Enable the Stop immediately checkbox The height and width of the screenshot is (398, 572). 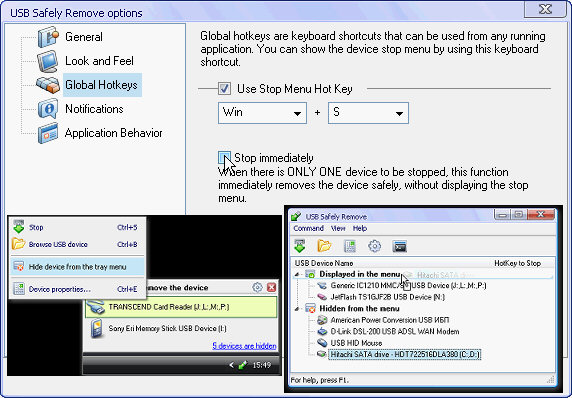tap(224, 158)
